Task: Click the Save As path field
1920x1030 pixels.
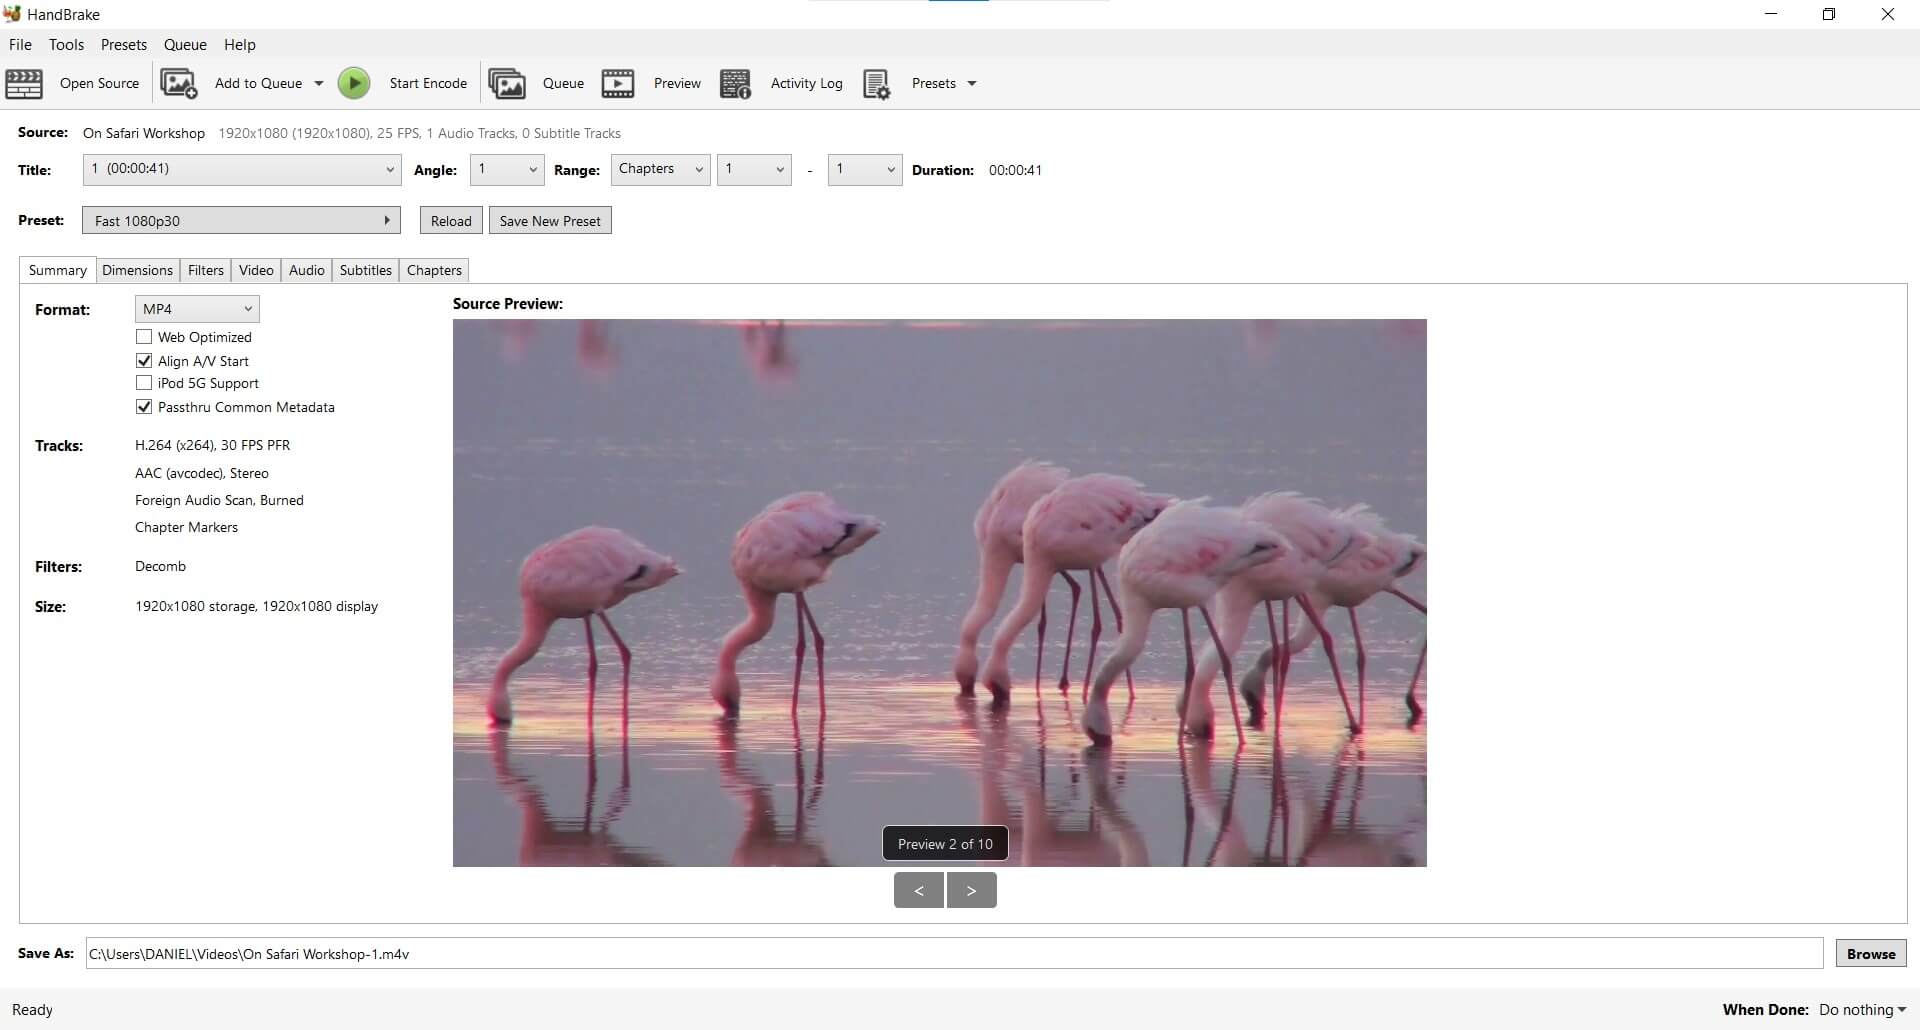Action: (x=954, y=953)
